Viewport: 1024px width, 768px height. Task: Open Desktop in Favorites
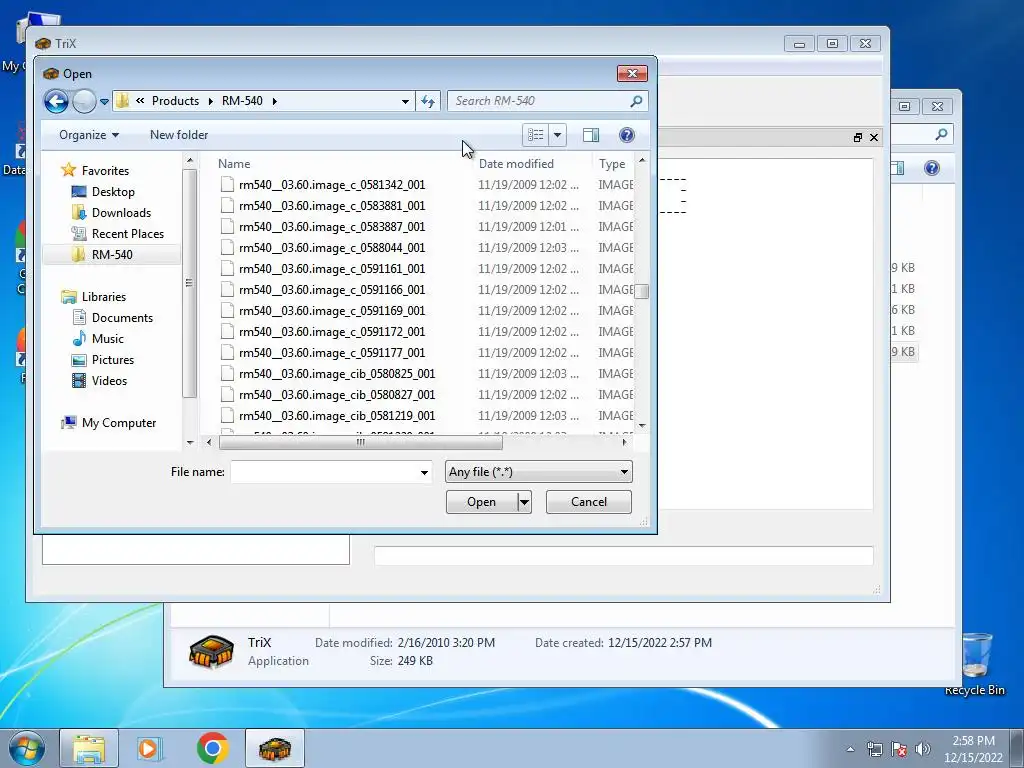113,192
